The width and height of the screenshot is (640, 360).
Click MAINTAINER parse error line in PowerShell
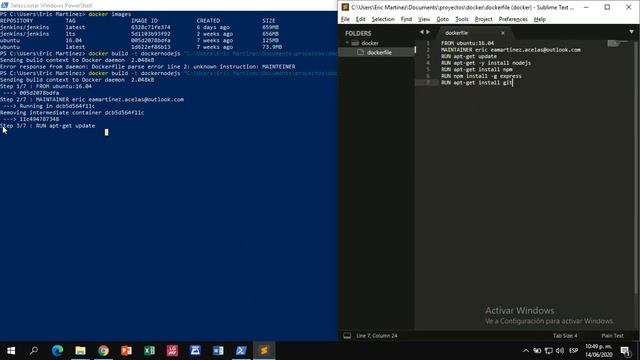tap(147, 67)
